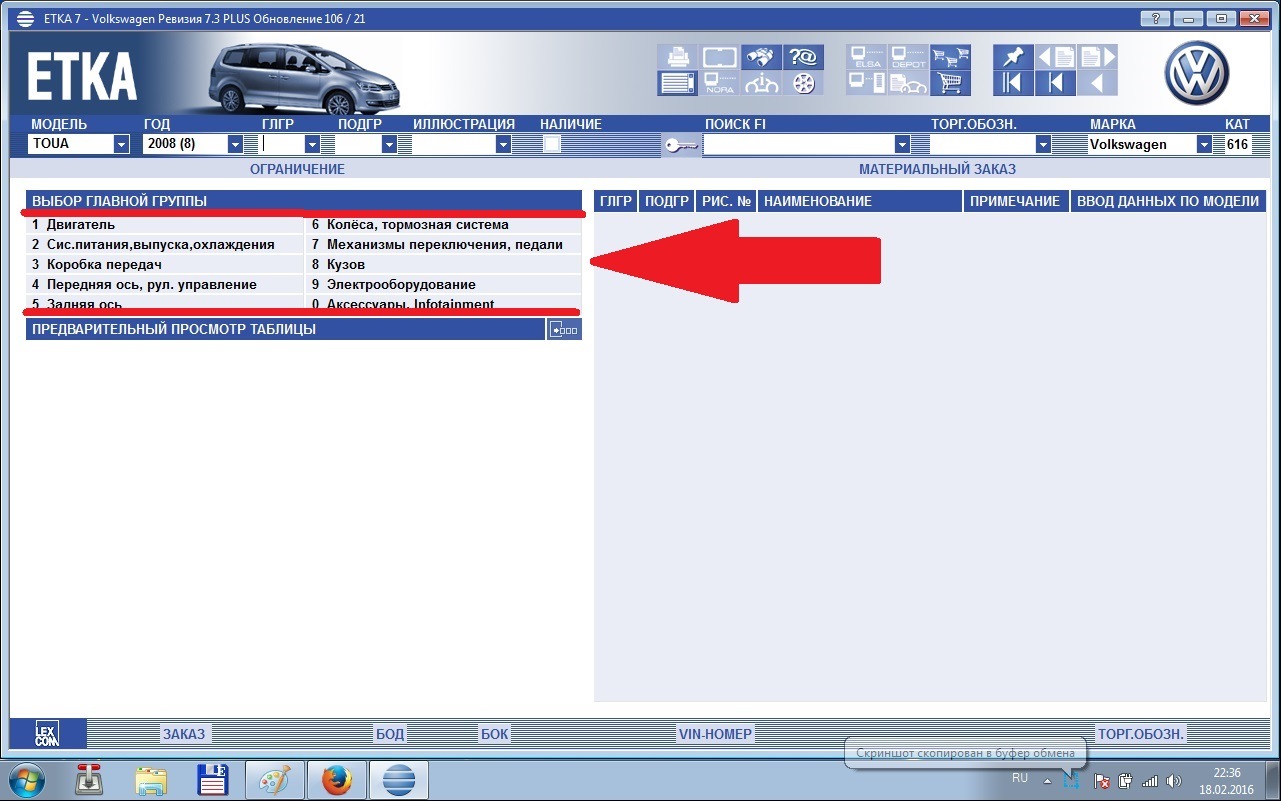Image resolution: width=1281 pixels, height=801 pixels.
Task: Open the DEPOT connection icon
Action: click(908, 57)
